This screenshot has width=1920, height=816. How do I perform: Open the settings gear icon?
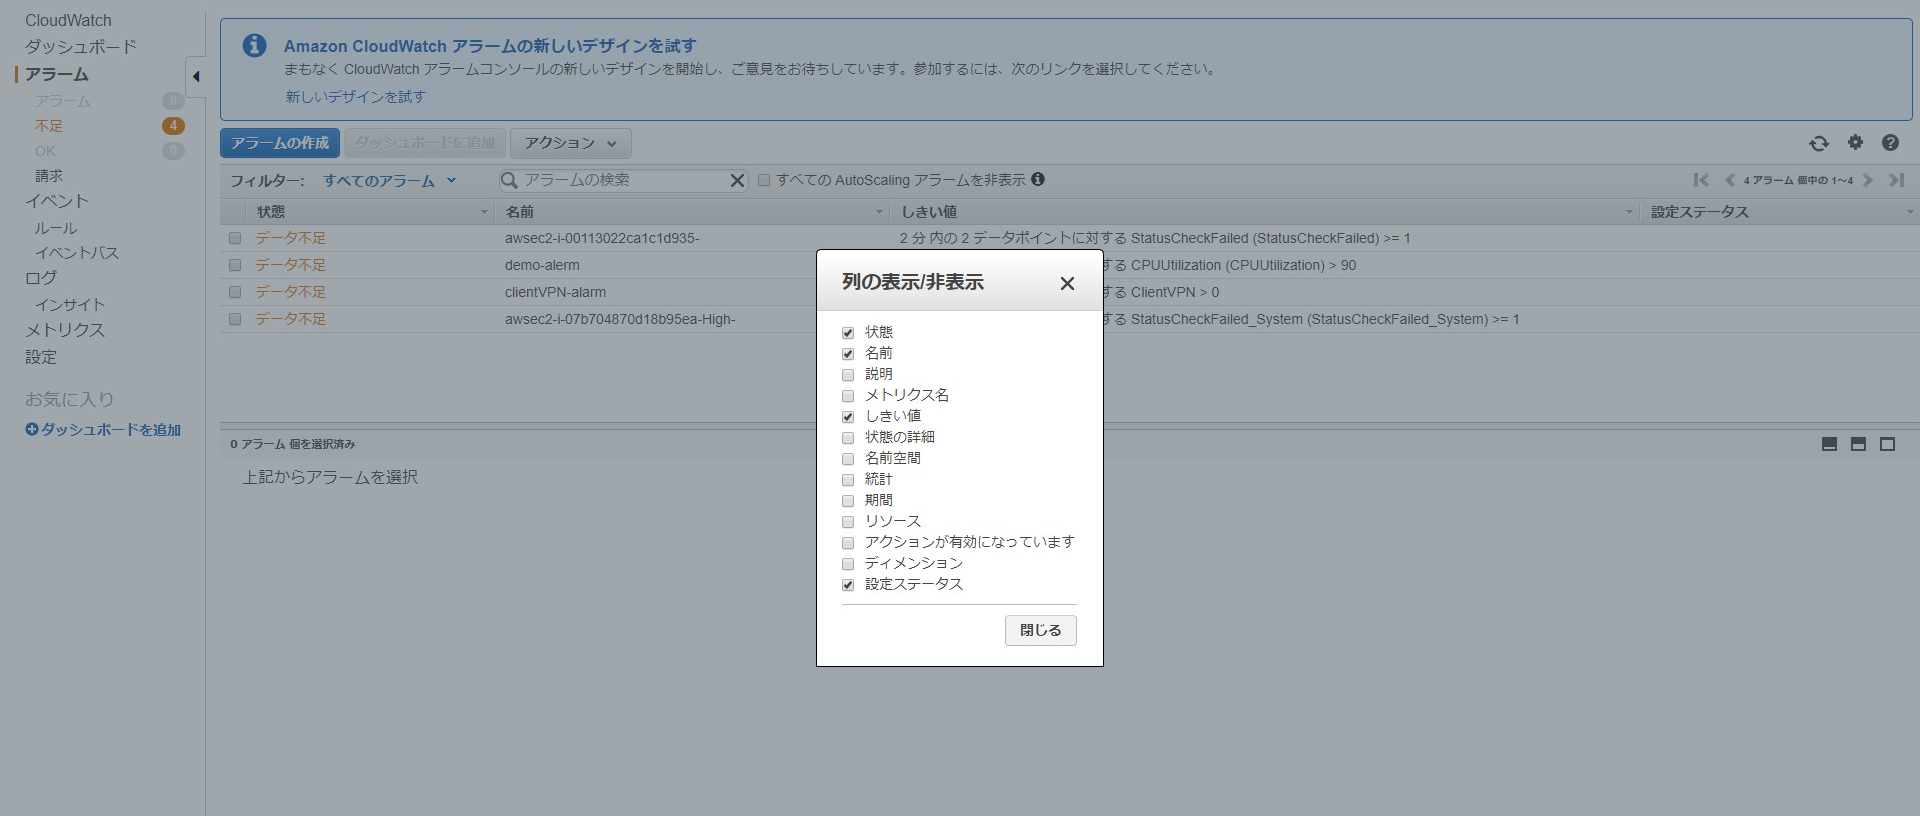coord(1855,143)
